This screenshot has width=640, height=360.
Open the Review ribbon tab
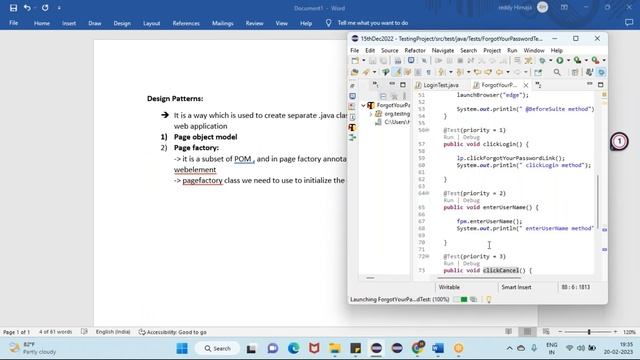(x=254, y=23)
